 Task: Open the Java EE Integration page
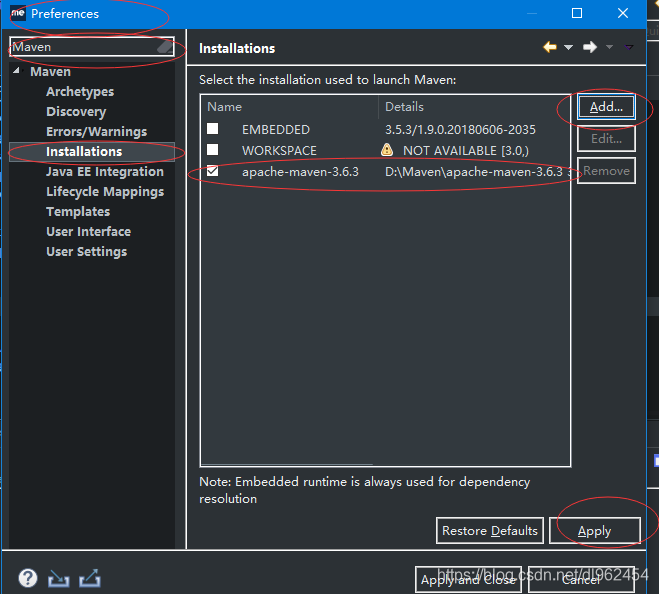point(105,172)
